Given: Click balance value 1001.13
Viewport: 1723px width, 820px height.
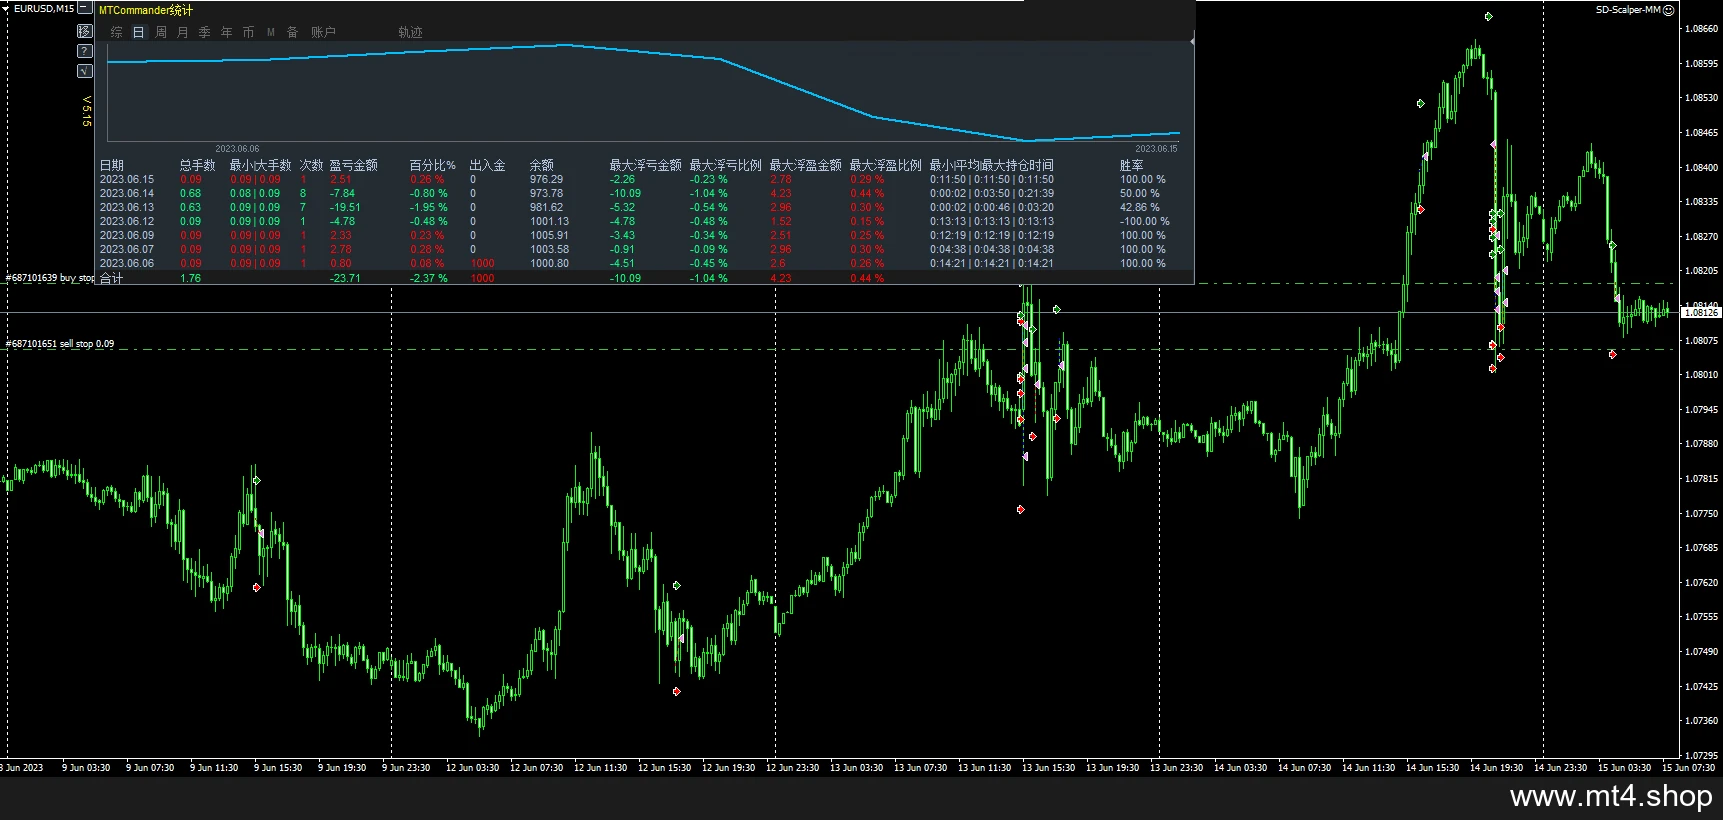Looking at the screenshot, I should click(x=549, y=222).
